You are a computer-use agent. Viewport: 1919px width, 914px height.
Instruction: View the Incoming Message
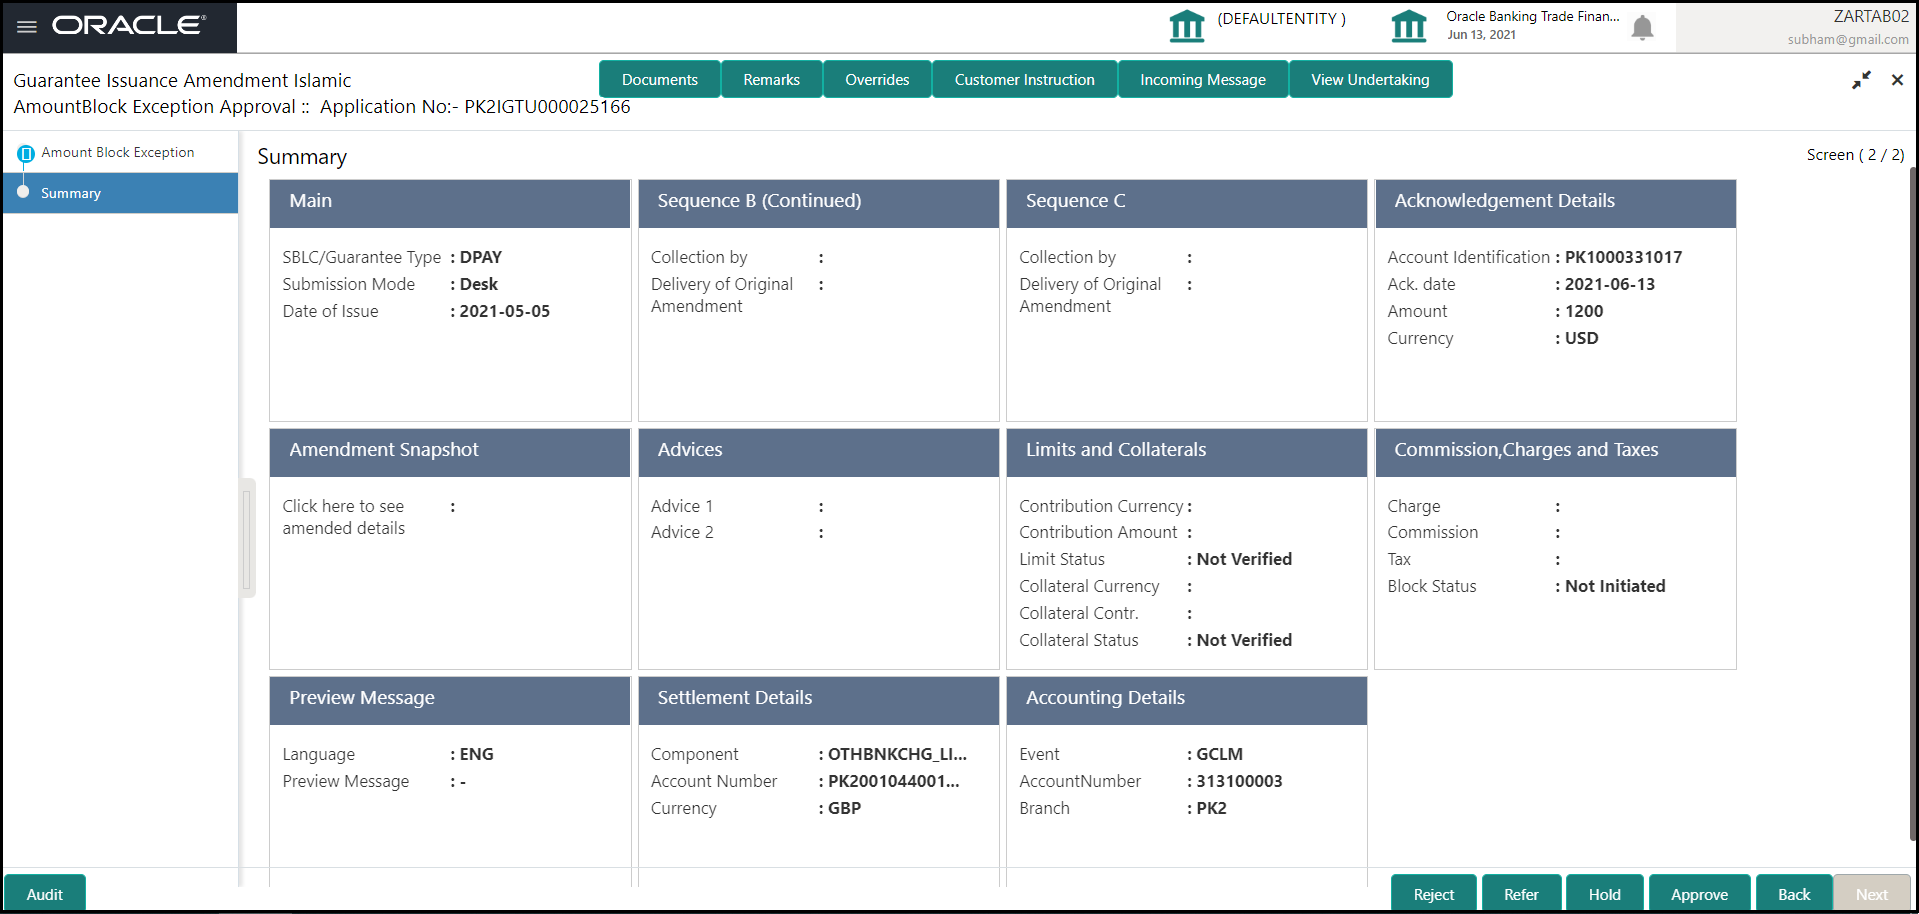tap(1202, 79)
